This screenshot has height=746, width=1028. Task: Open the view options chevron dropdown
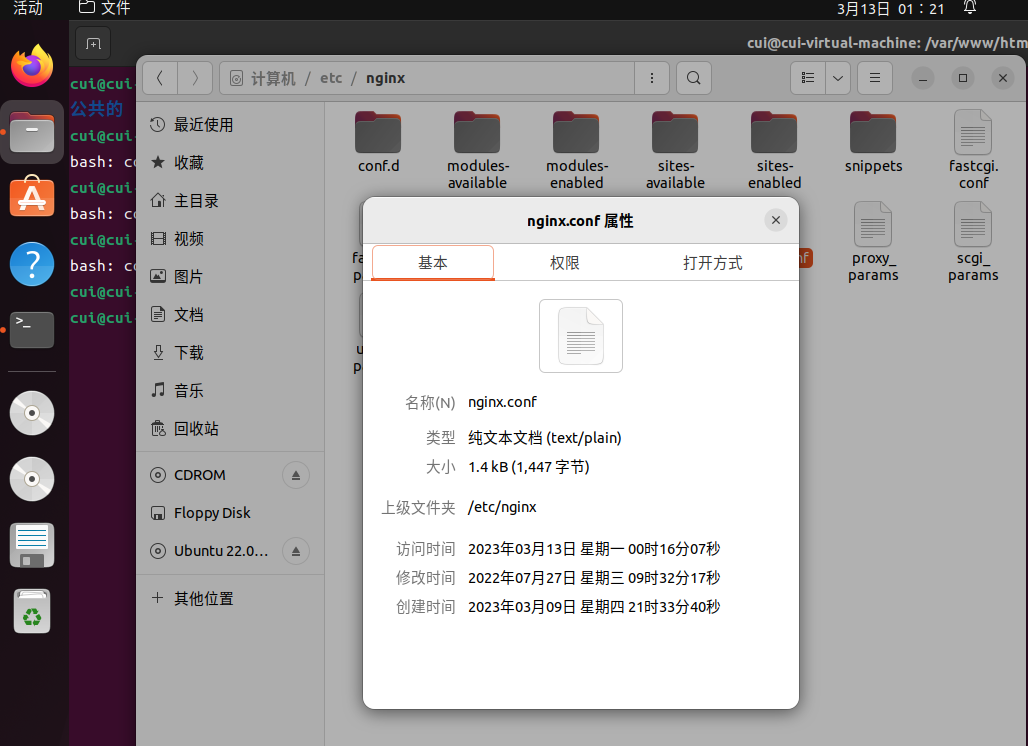pos(837,77)
